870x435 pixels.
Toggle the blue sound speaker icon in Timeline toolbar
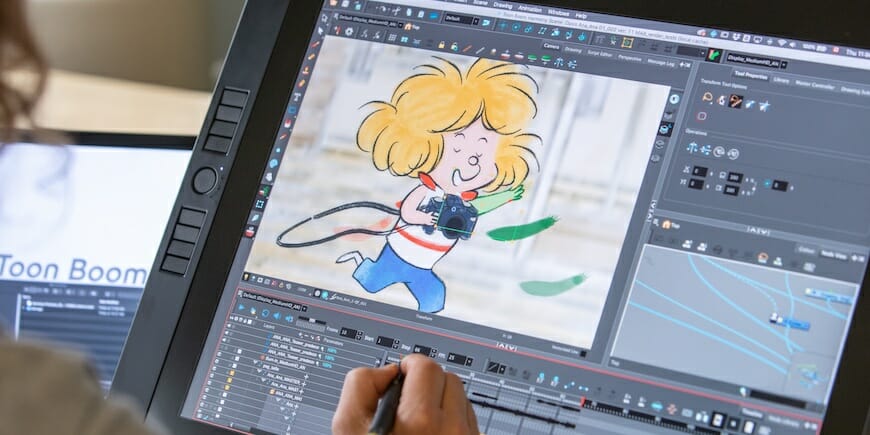coord(277,316)
